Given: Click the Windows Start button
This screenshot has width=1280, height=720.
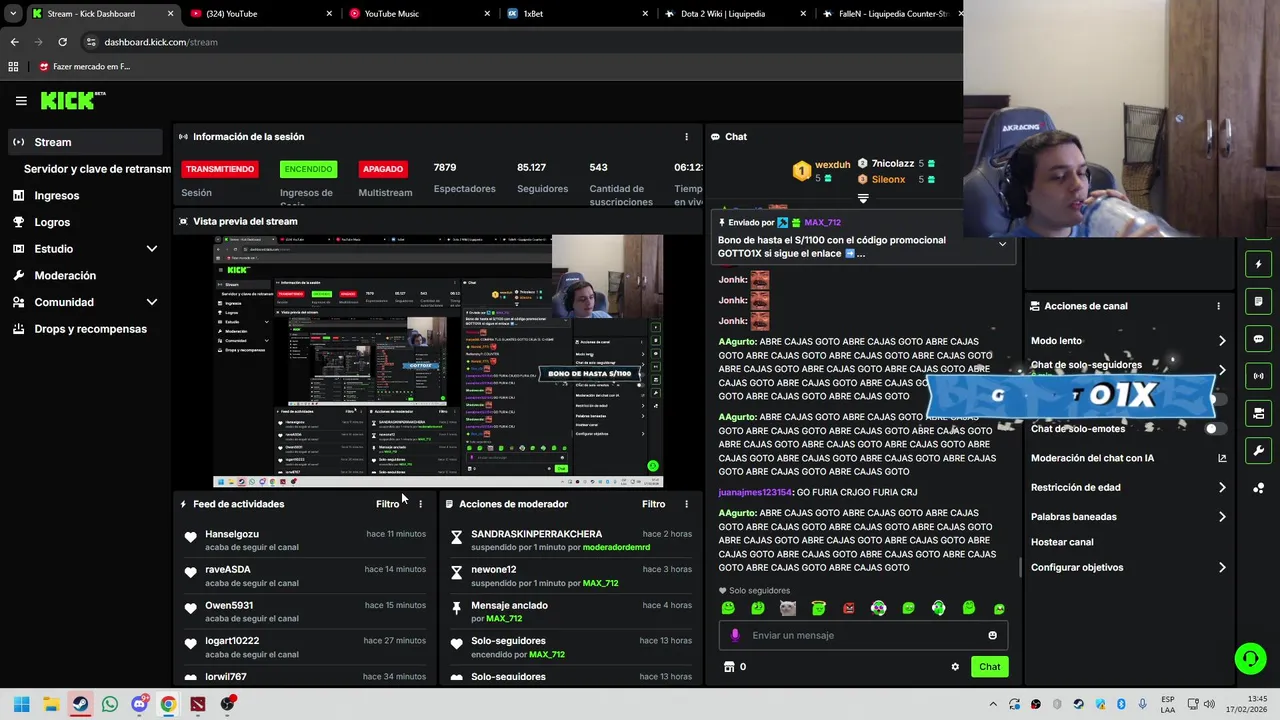Looking at the screenshot, I should [x=21, y=704].
